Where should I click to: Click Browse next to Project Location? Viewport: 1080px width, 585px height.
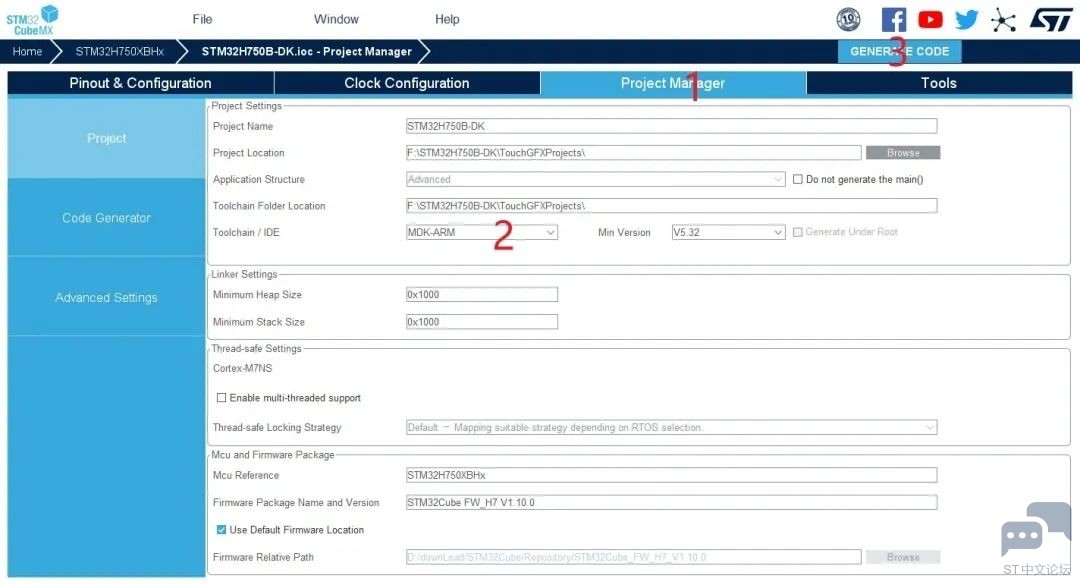[903, 152]
